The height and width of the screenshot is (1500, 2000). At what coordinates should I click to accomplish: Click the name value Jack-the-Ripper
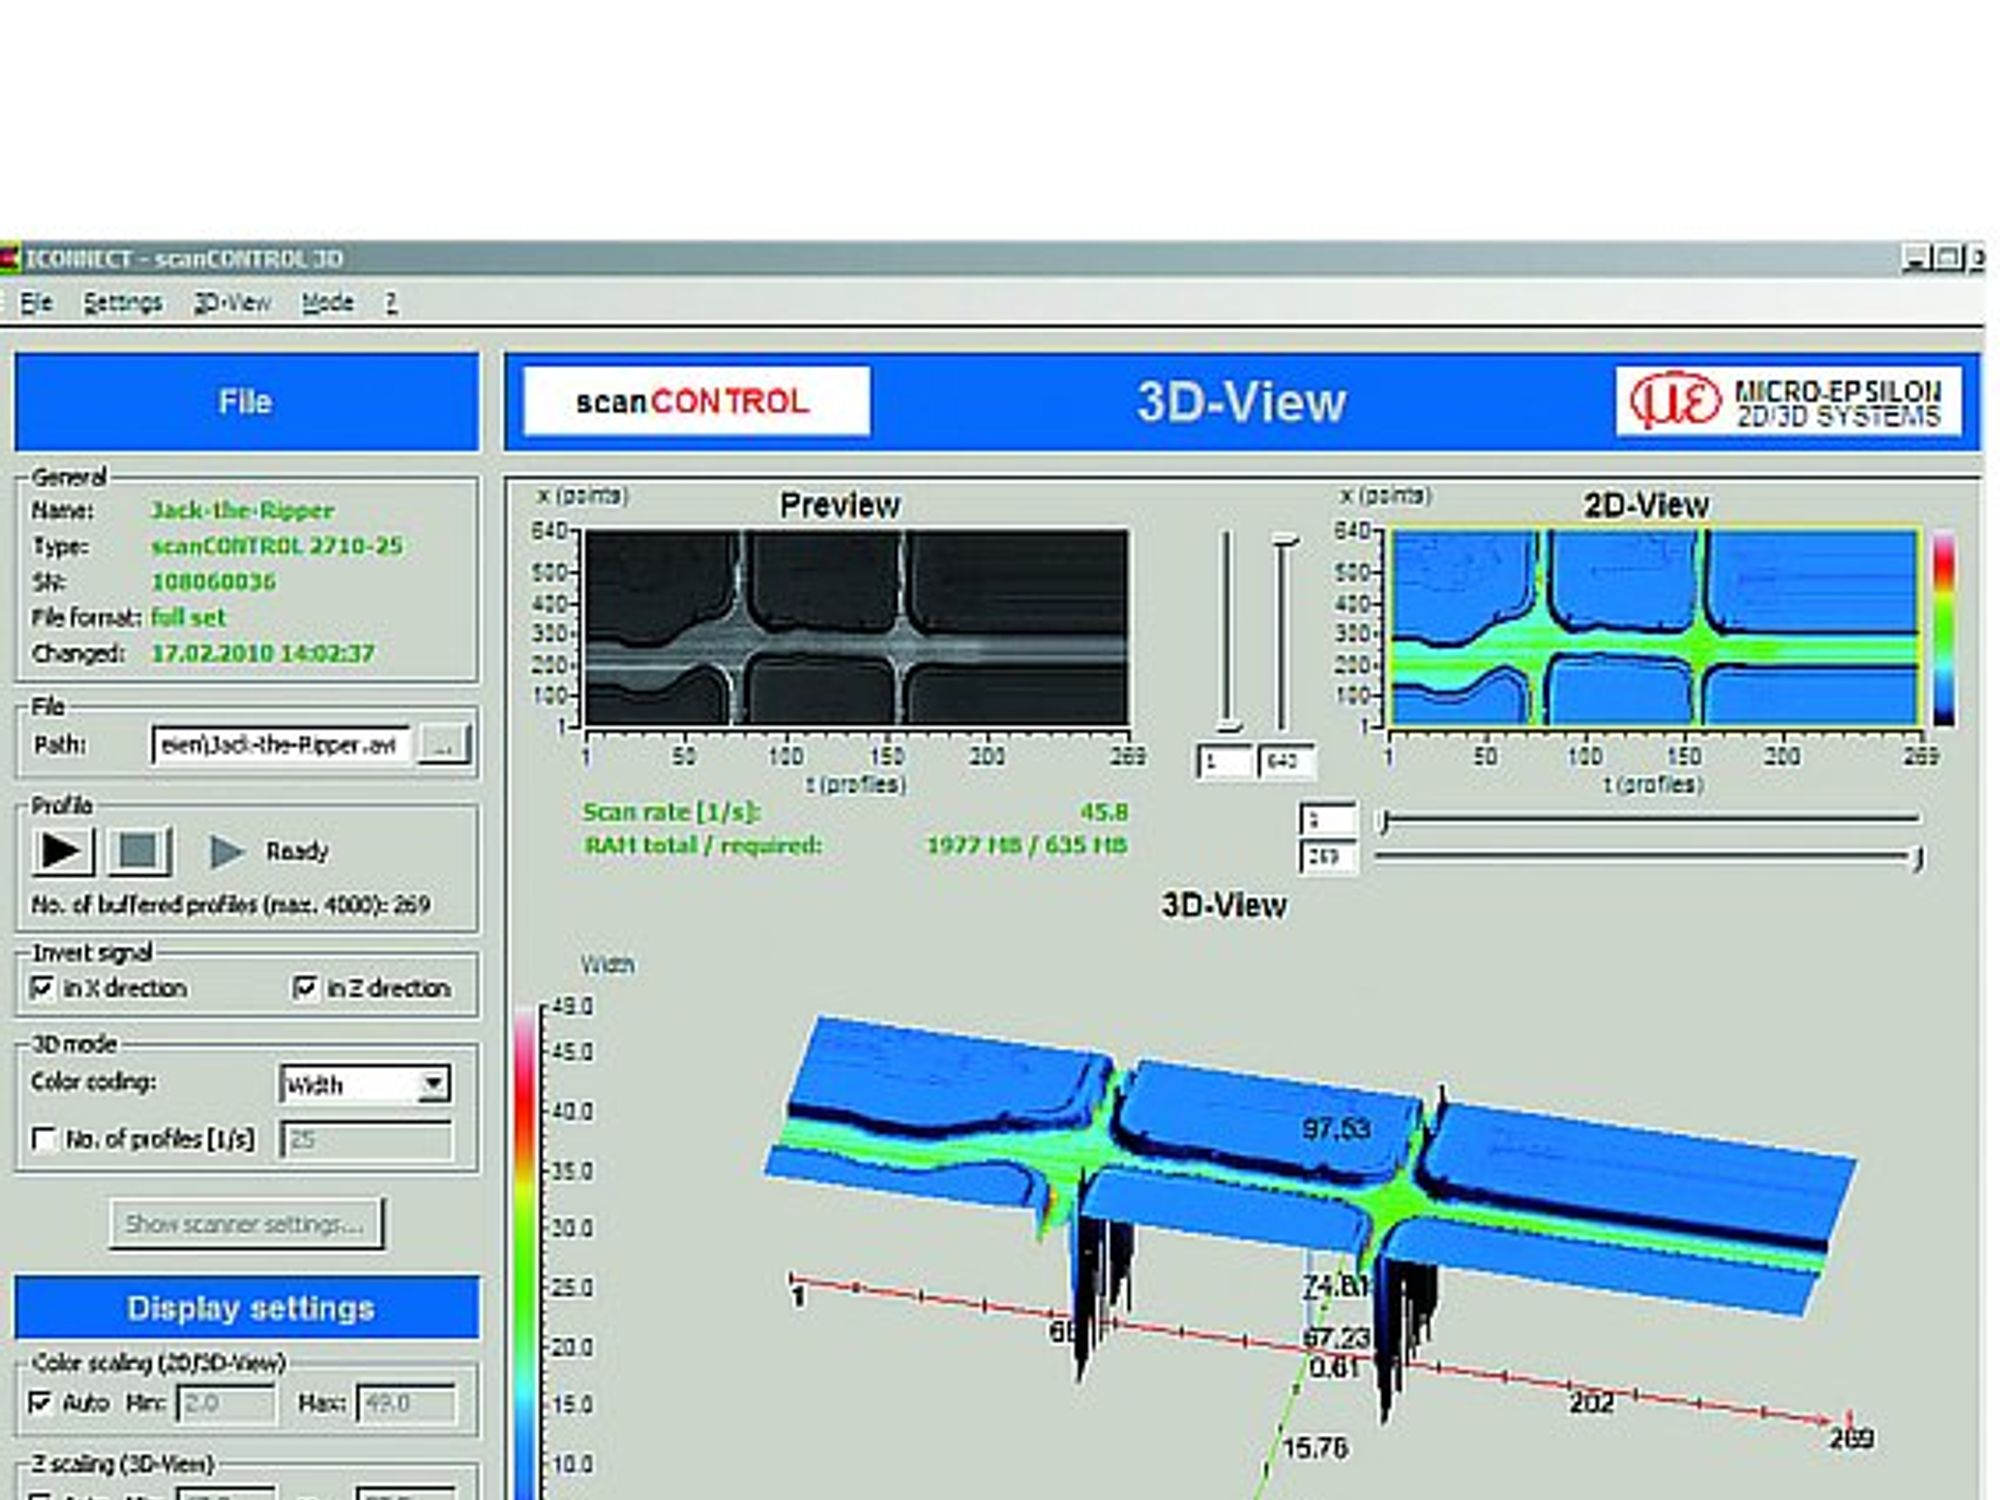(x=242, y=511)
